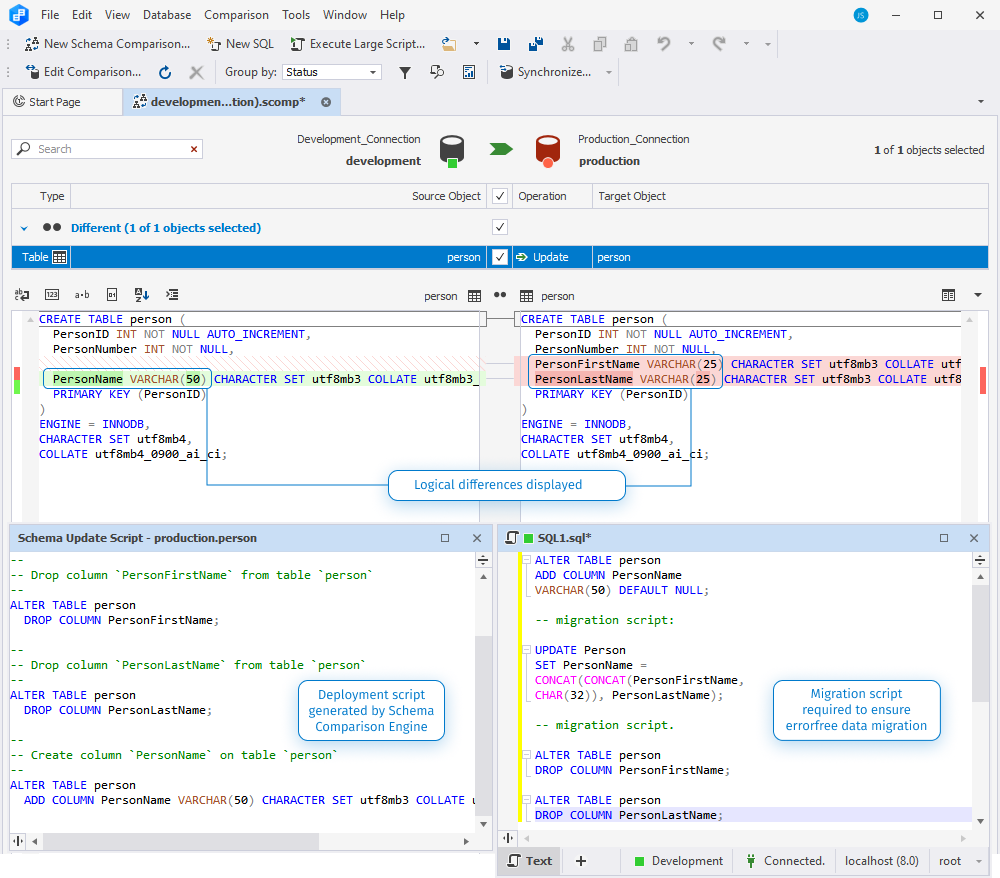This screenshot has height=878, width=1000.
Task: Click the a·b whitespace display icon
Action: pos(82,295)
